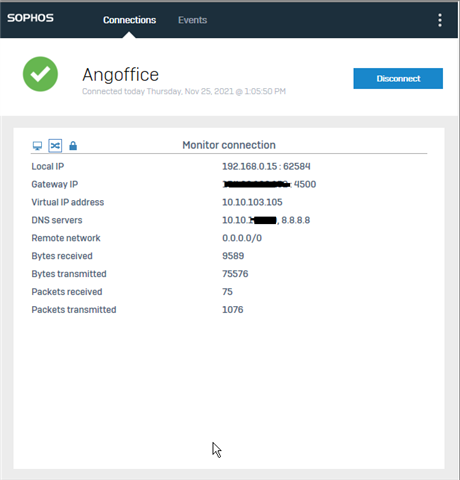
Task: Select packets transmitted value 1076
Action: [x=233, y=310]
